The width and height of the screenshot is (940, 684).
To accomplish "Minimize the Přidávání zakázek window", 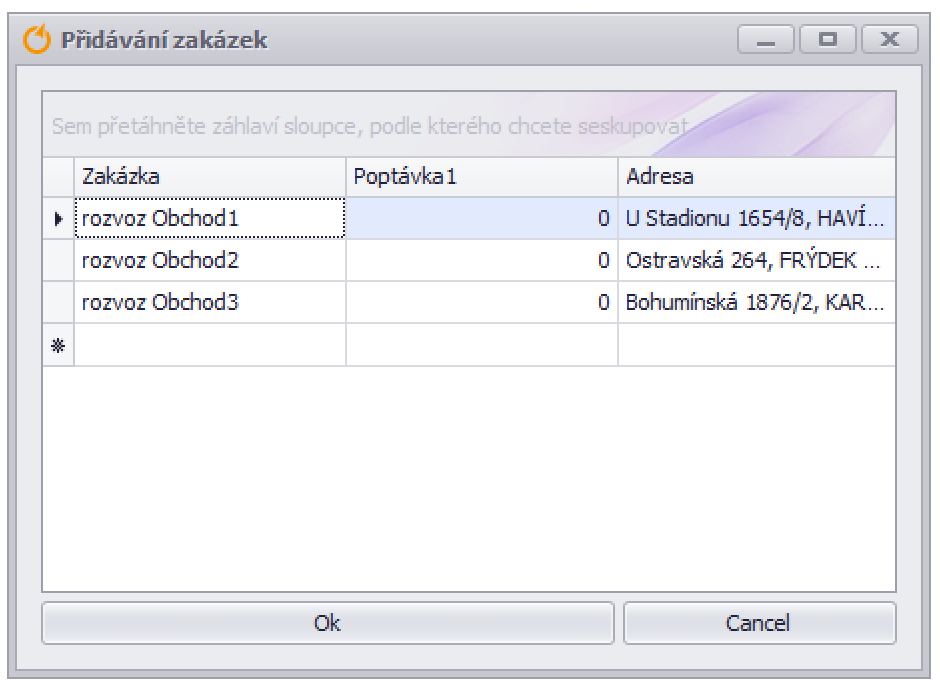I will pos(766,40).
